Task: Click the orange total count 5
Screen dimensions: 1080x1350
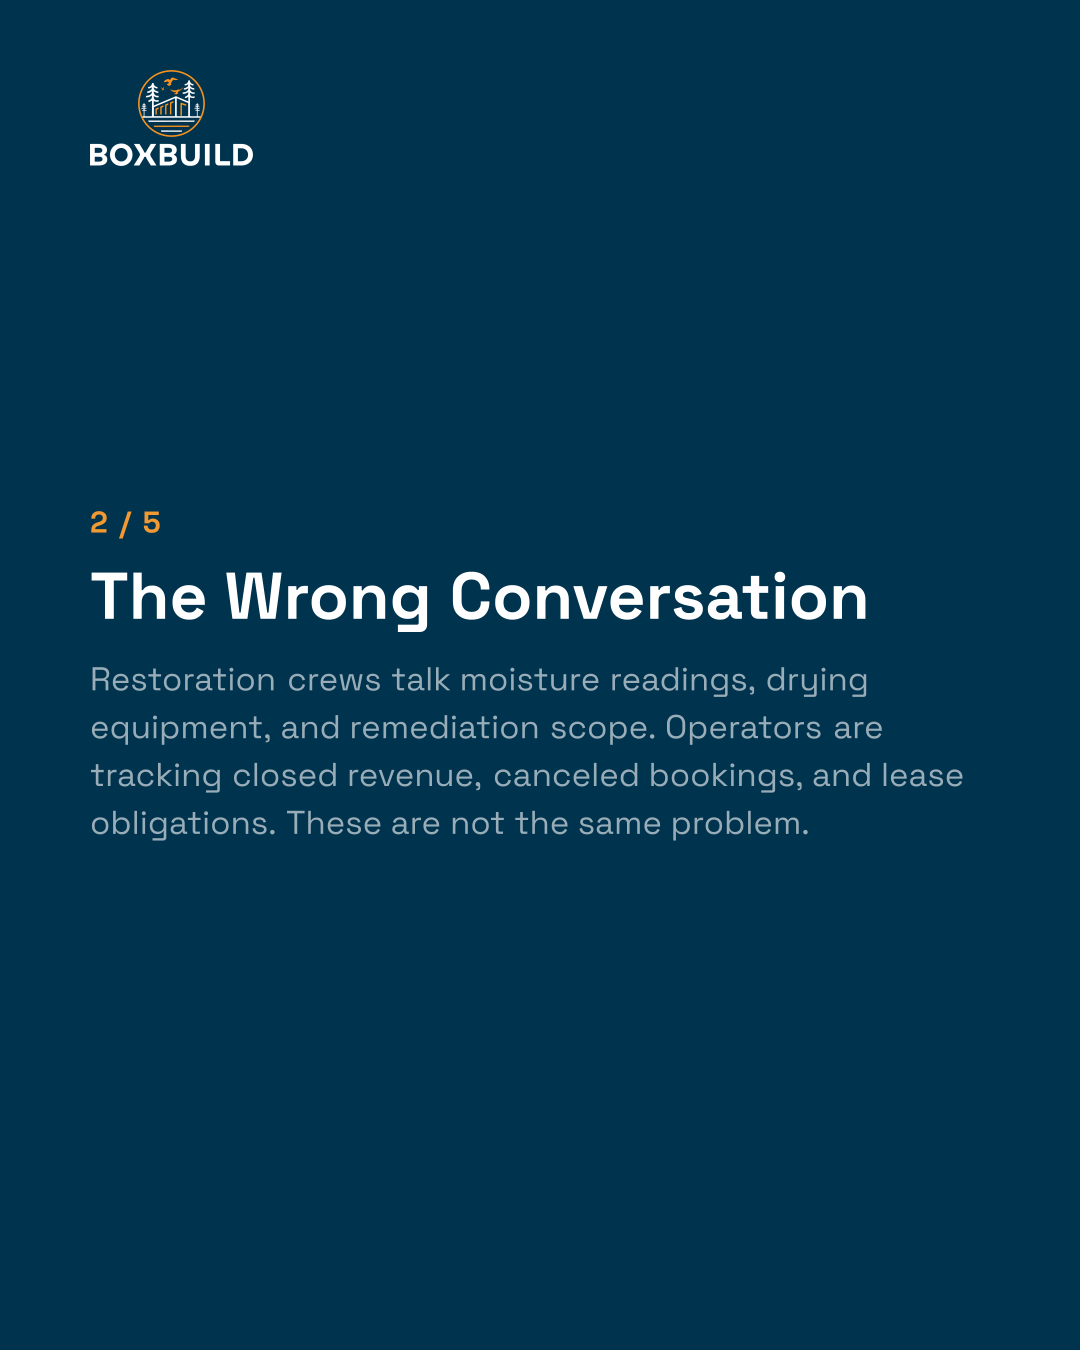Action: pos(152,522)
